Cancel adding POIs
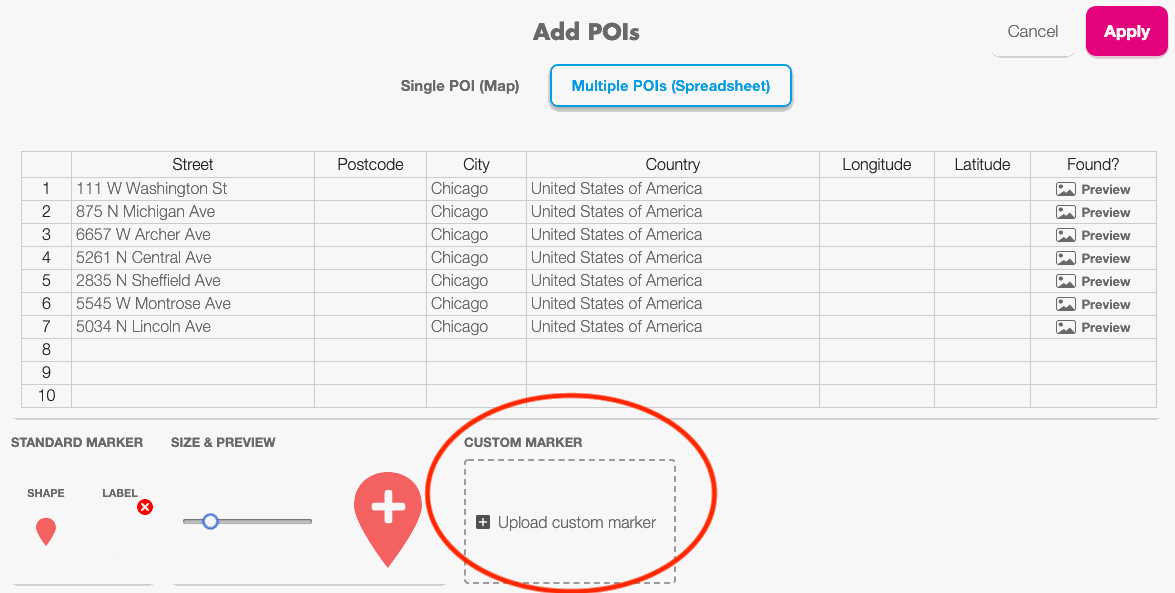The image size is (1175, 593). (1033, 32)
